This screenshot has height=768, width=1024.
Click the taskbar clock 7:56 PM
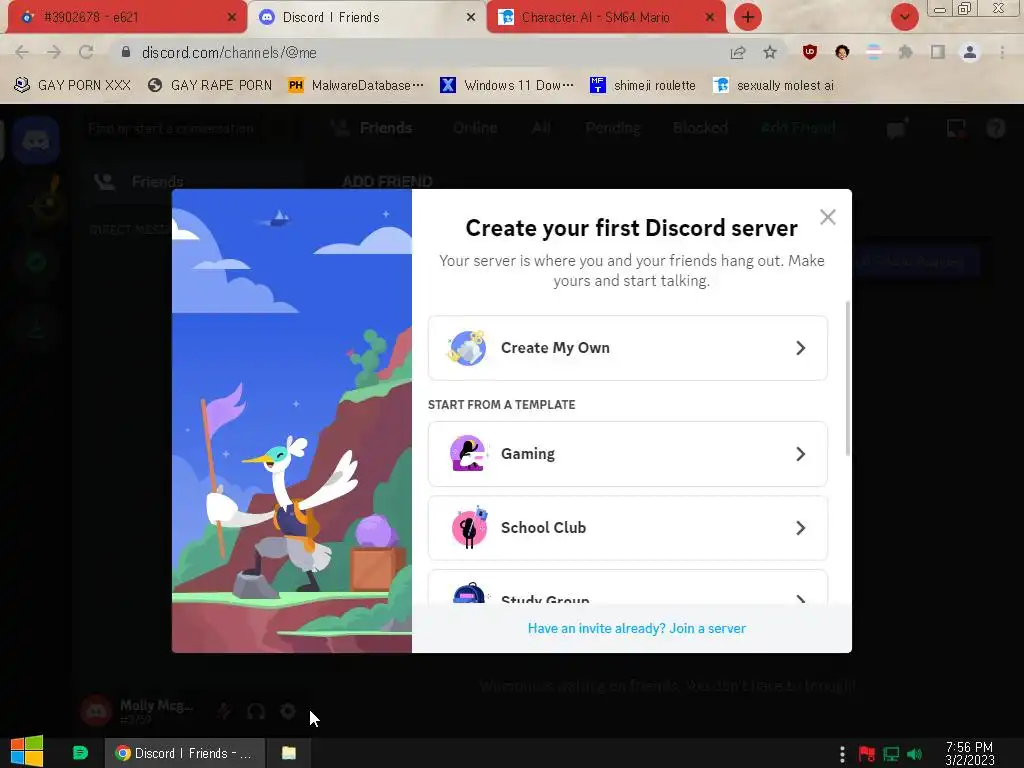click(x=970, y=753)
